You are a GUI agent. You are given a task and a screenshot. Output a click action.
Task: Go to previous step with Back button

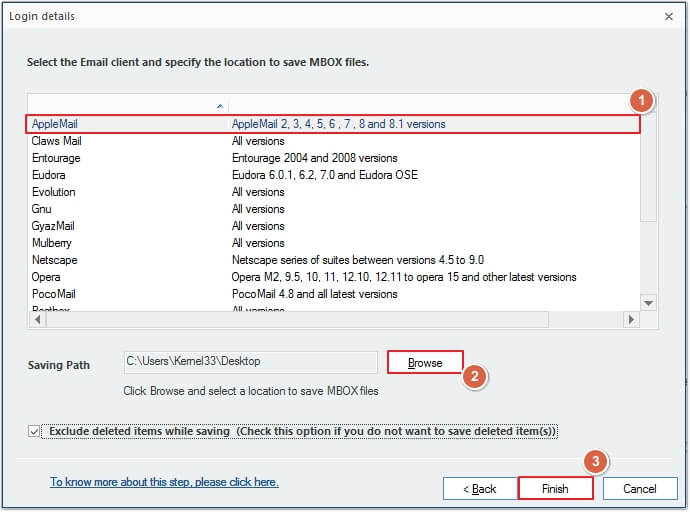point(480,489)
